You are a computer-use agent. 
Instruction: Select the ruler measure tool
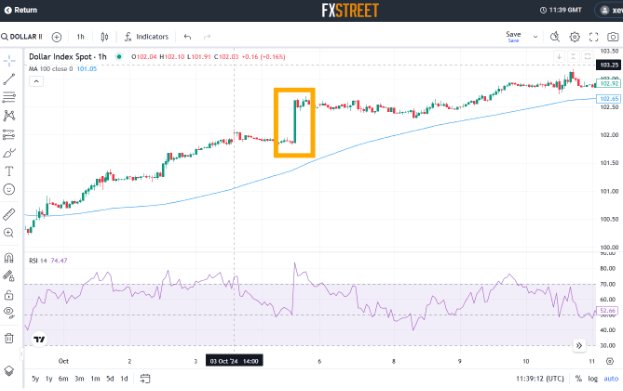[x=9, y=214]
